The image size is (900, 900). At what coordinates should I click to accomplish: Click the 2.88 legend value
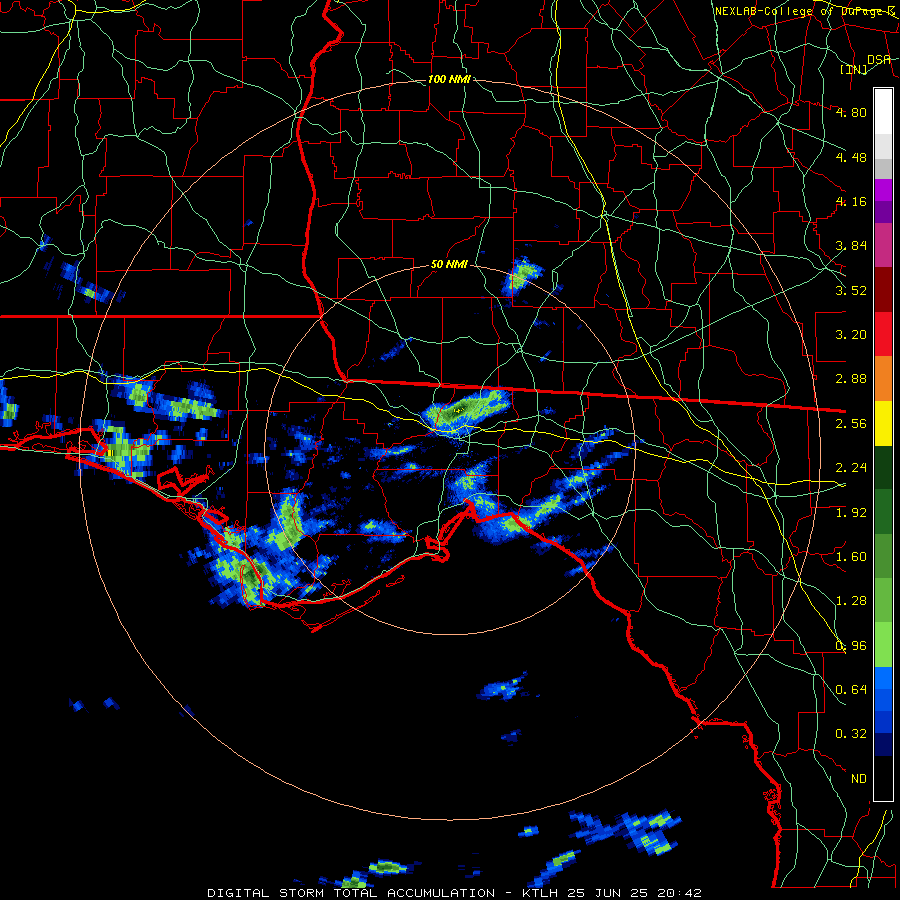(851, 378)
